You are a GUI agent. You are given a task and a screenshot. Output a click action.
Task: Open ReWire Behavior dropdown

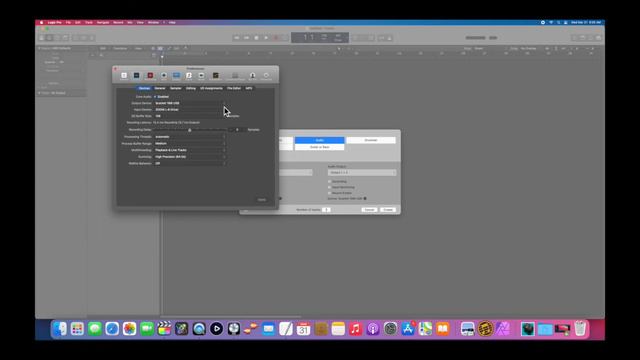click(x=189, y=163)
